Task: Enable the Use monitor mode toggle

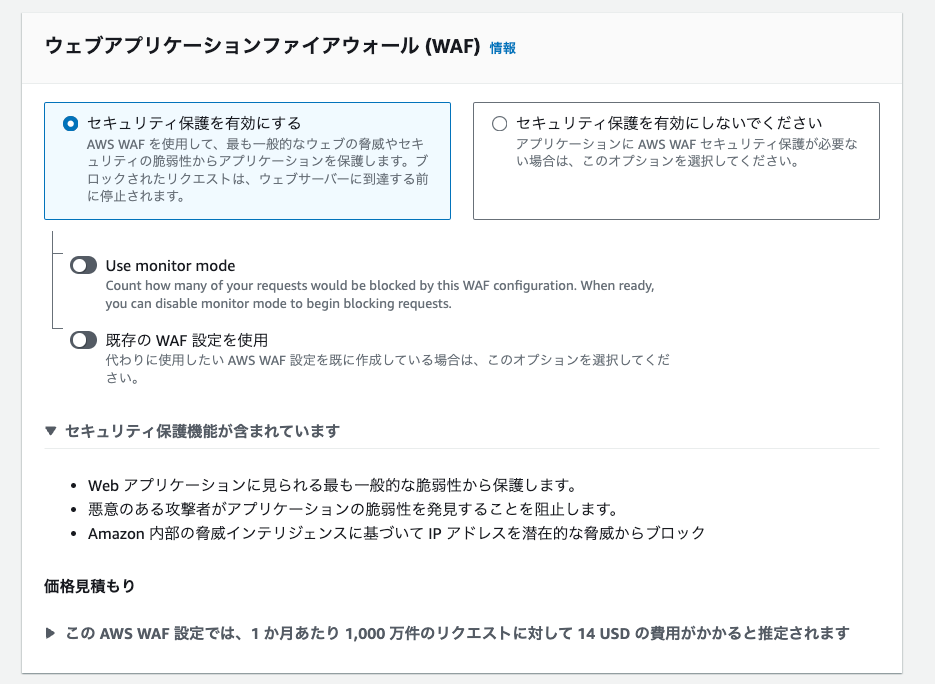Action: click(83, 265)
